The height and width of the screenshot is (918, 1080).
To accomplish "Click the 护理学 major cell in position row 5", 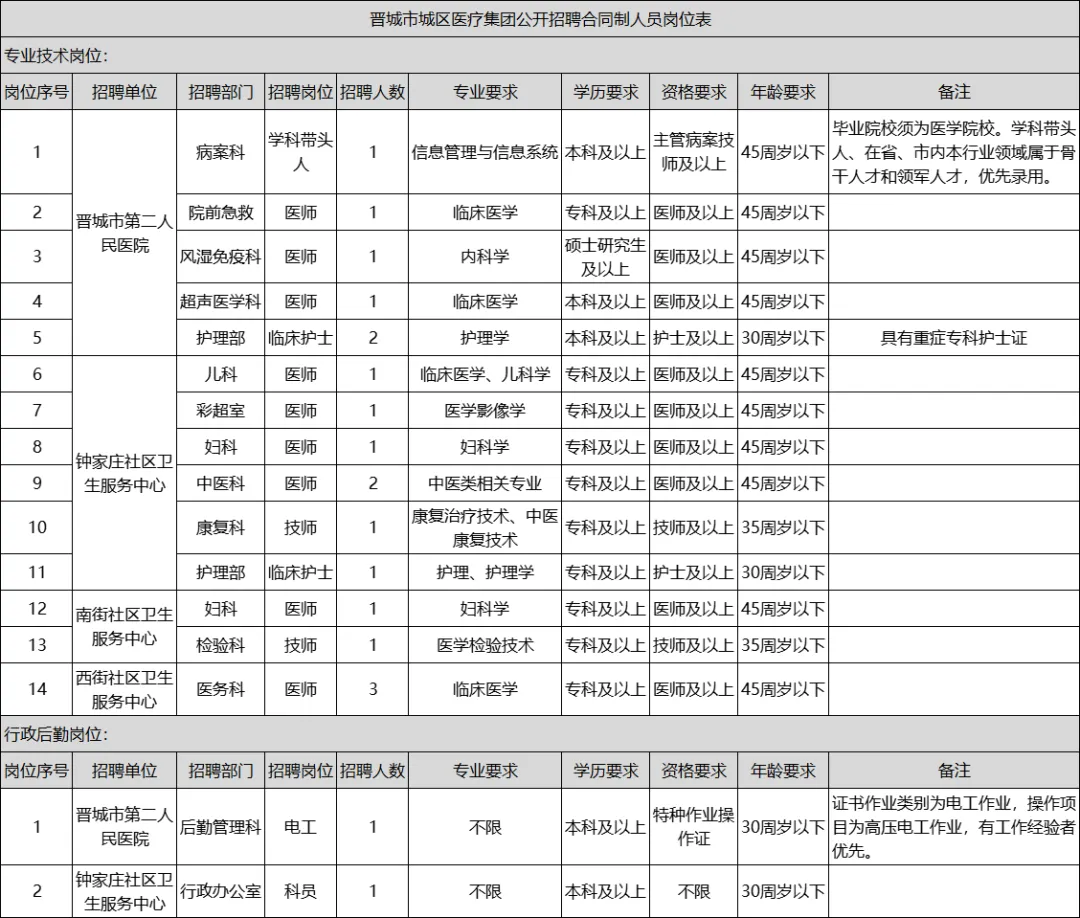I will click(485, 337).
